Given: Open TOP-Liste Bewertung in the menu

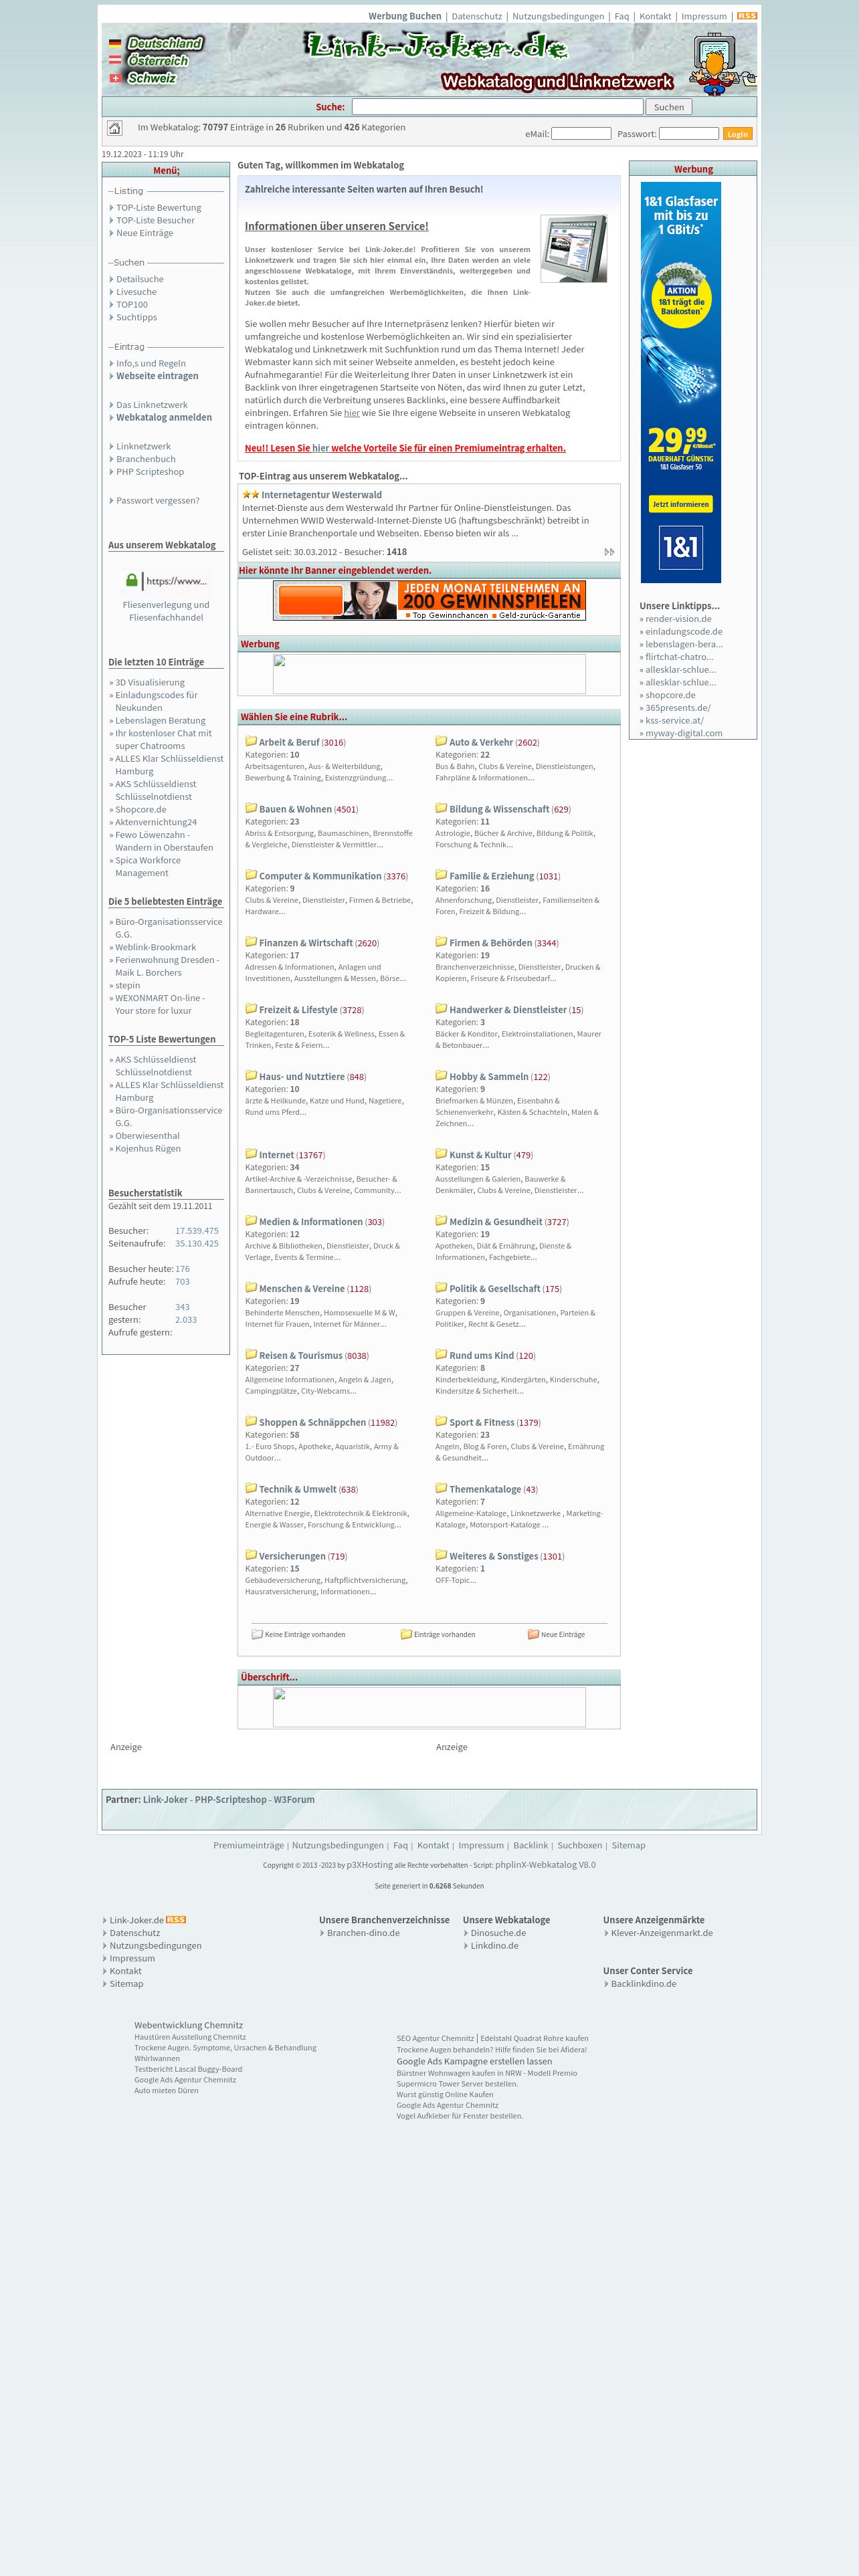Looking at the screenshot, I should (158, 207).
